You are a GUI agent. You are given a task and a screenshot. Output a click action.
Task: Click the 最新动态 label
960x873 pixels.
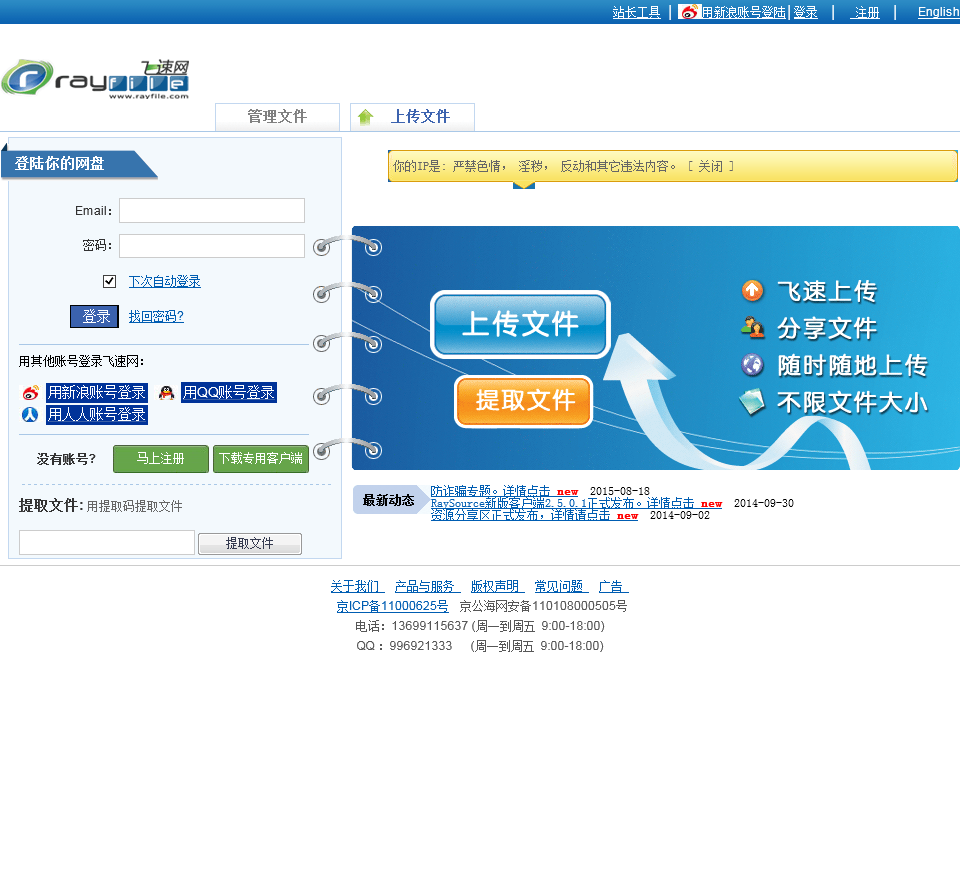[x=388, y=500]
